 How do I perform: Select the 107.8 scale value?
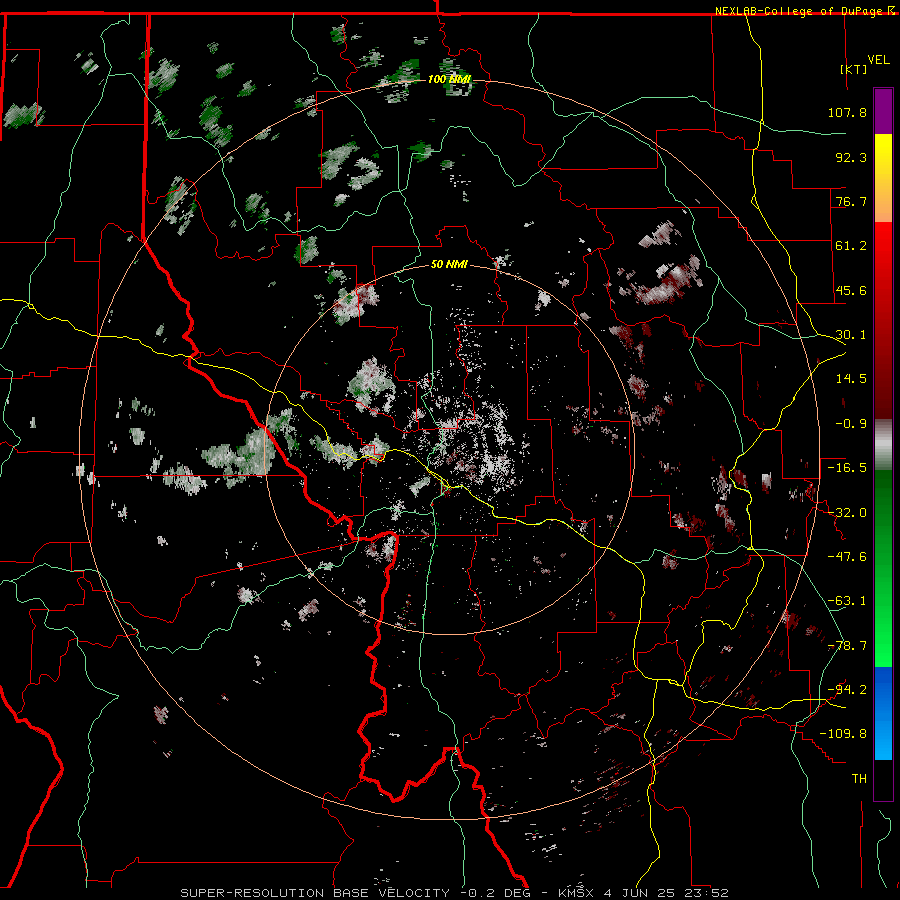pyautogui.click(x=847, y=112)
